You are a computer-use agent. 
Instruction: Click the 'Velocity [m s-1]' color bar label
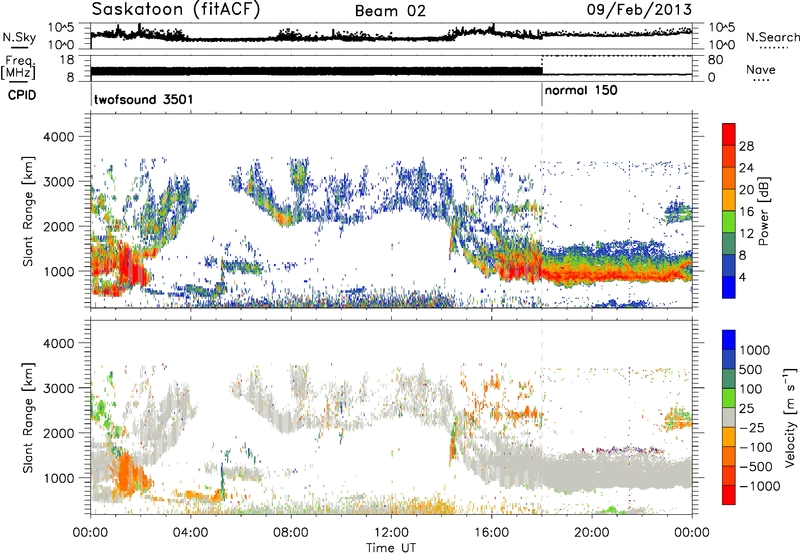[790, 417]
